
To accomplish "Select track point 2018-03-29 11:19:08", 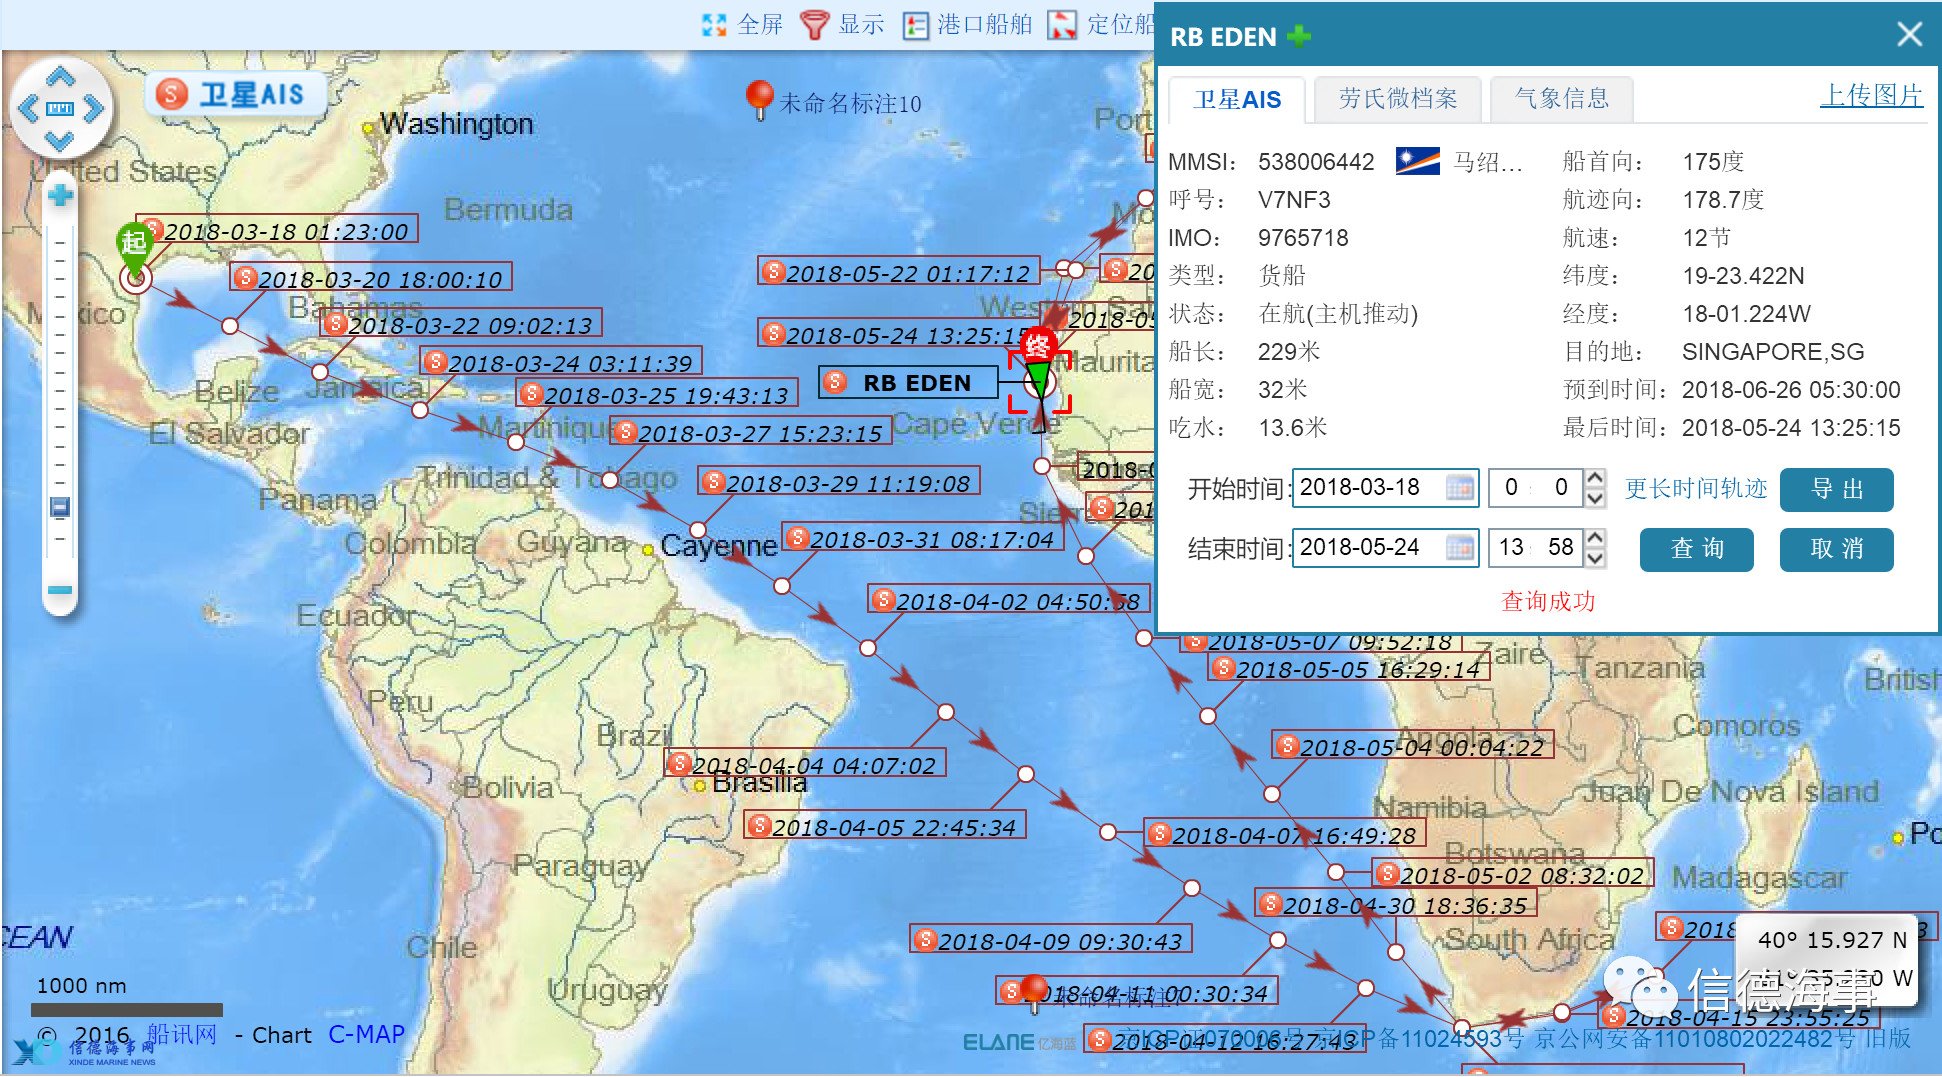I will click(839, 482).
